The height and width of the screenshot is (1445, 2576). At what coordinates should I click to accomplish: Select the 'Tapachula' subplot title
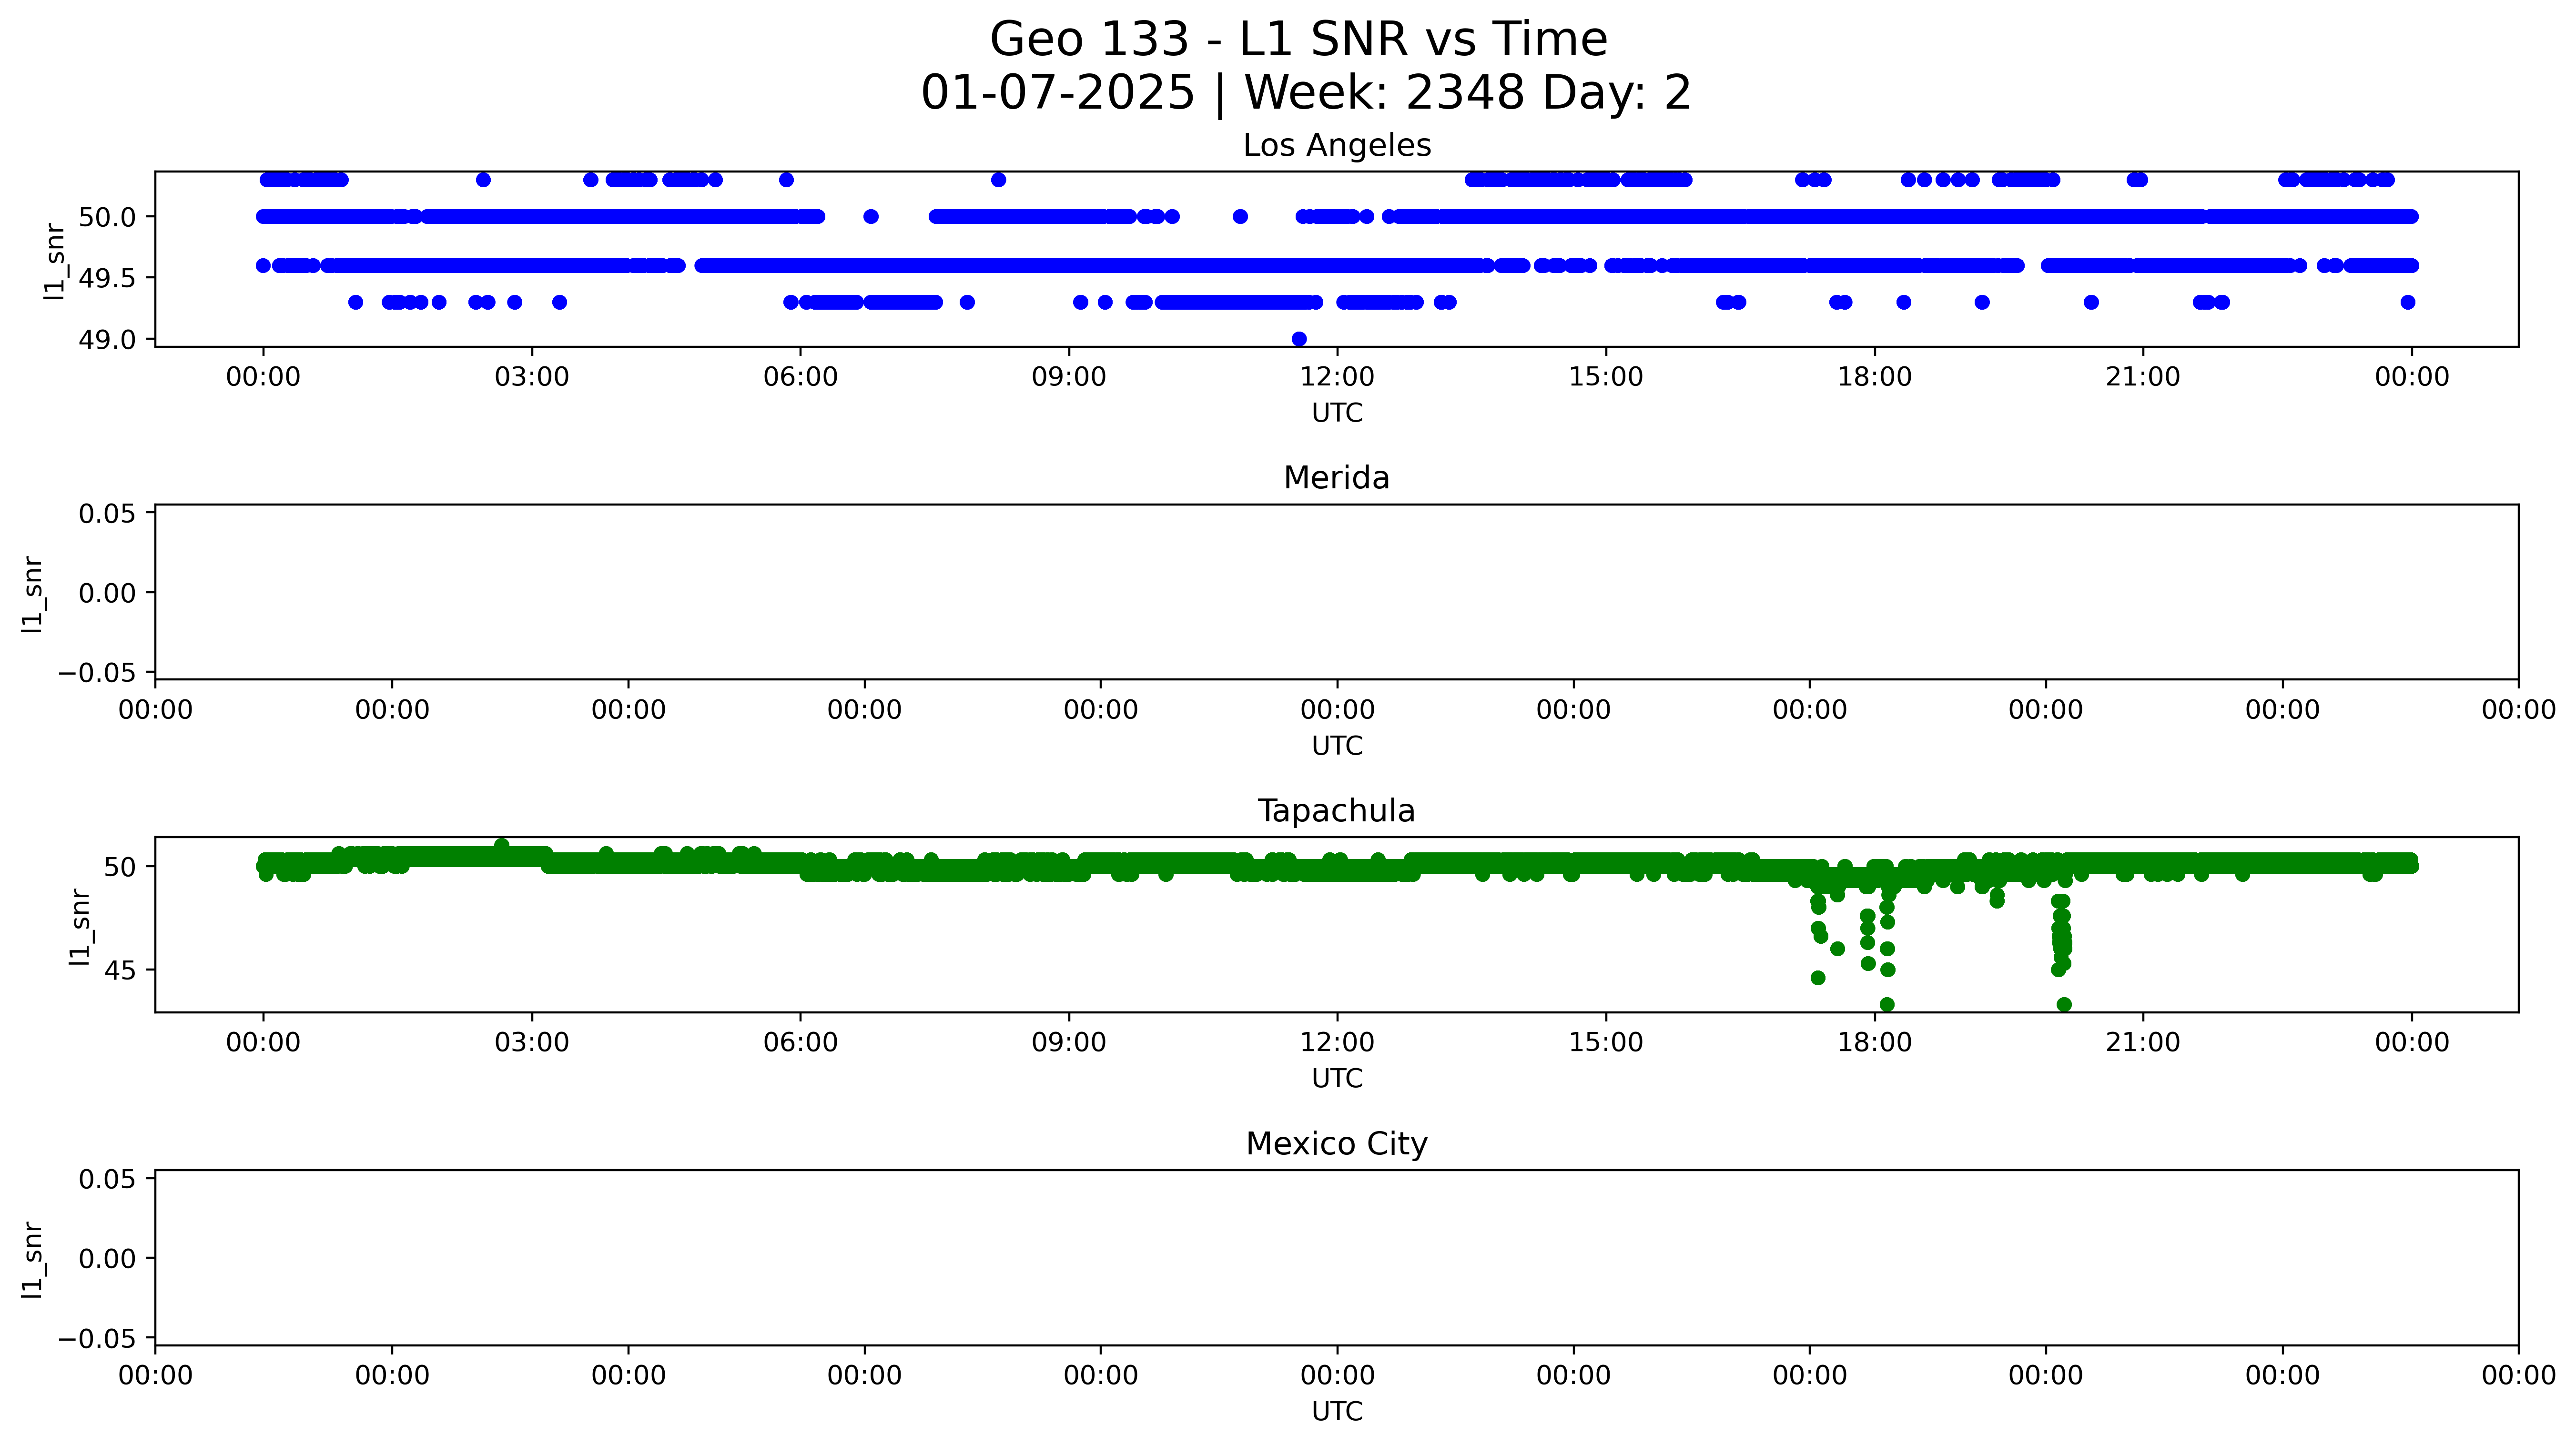click(x=1336, y=811)
